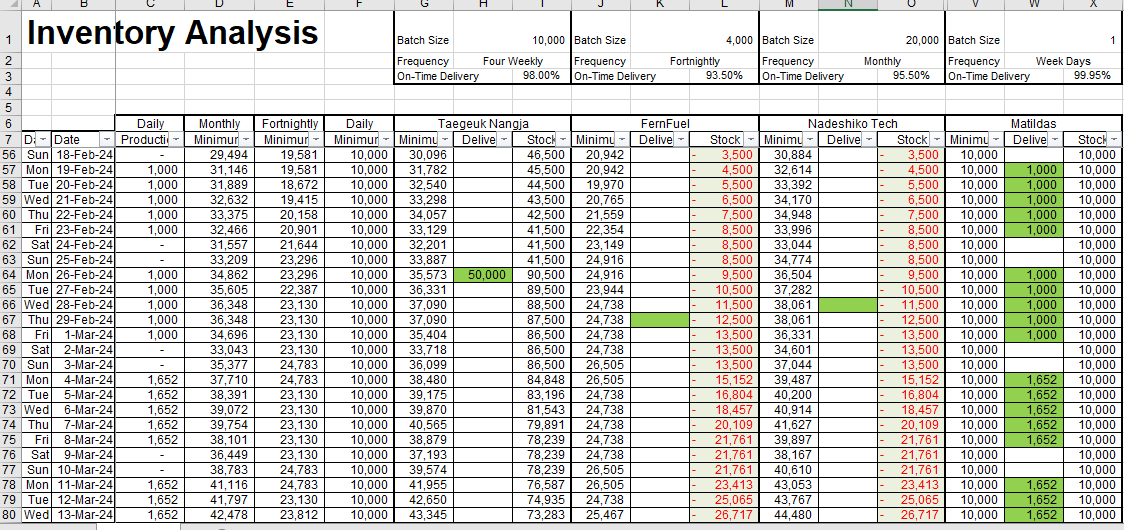Select the row 64 header
The height and width of the screenshot is (530, 1124).
tap(11, 274)
